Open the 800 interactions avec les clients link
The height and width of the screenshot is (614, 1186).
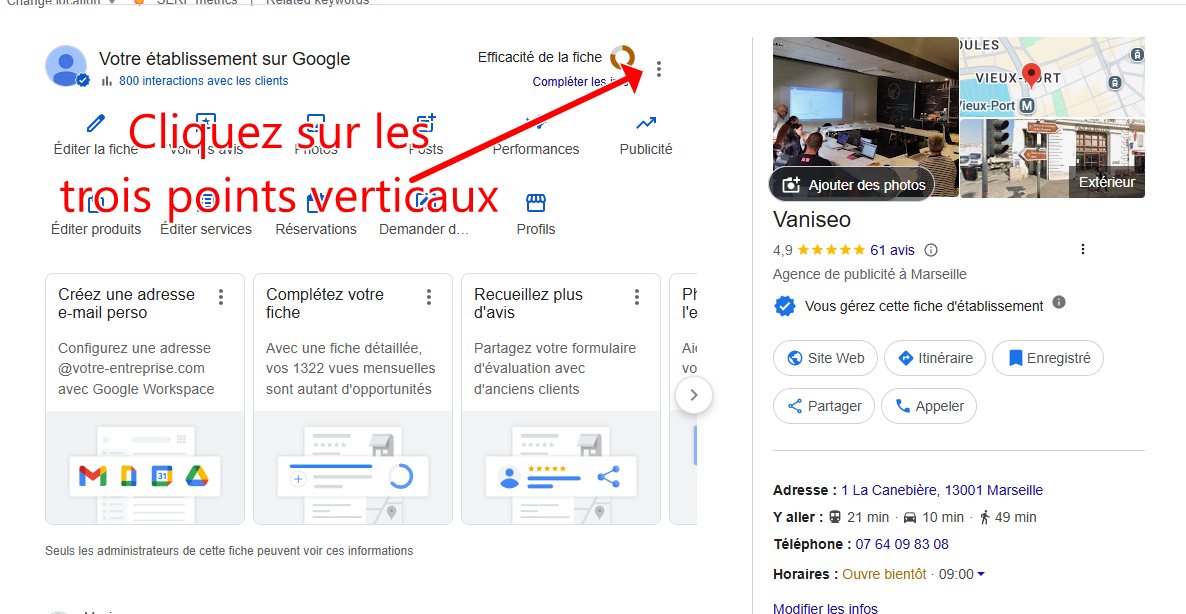click(x=203, y=81)
